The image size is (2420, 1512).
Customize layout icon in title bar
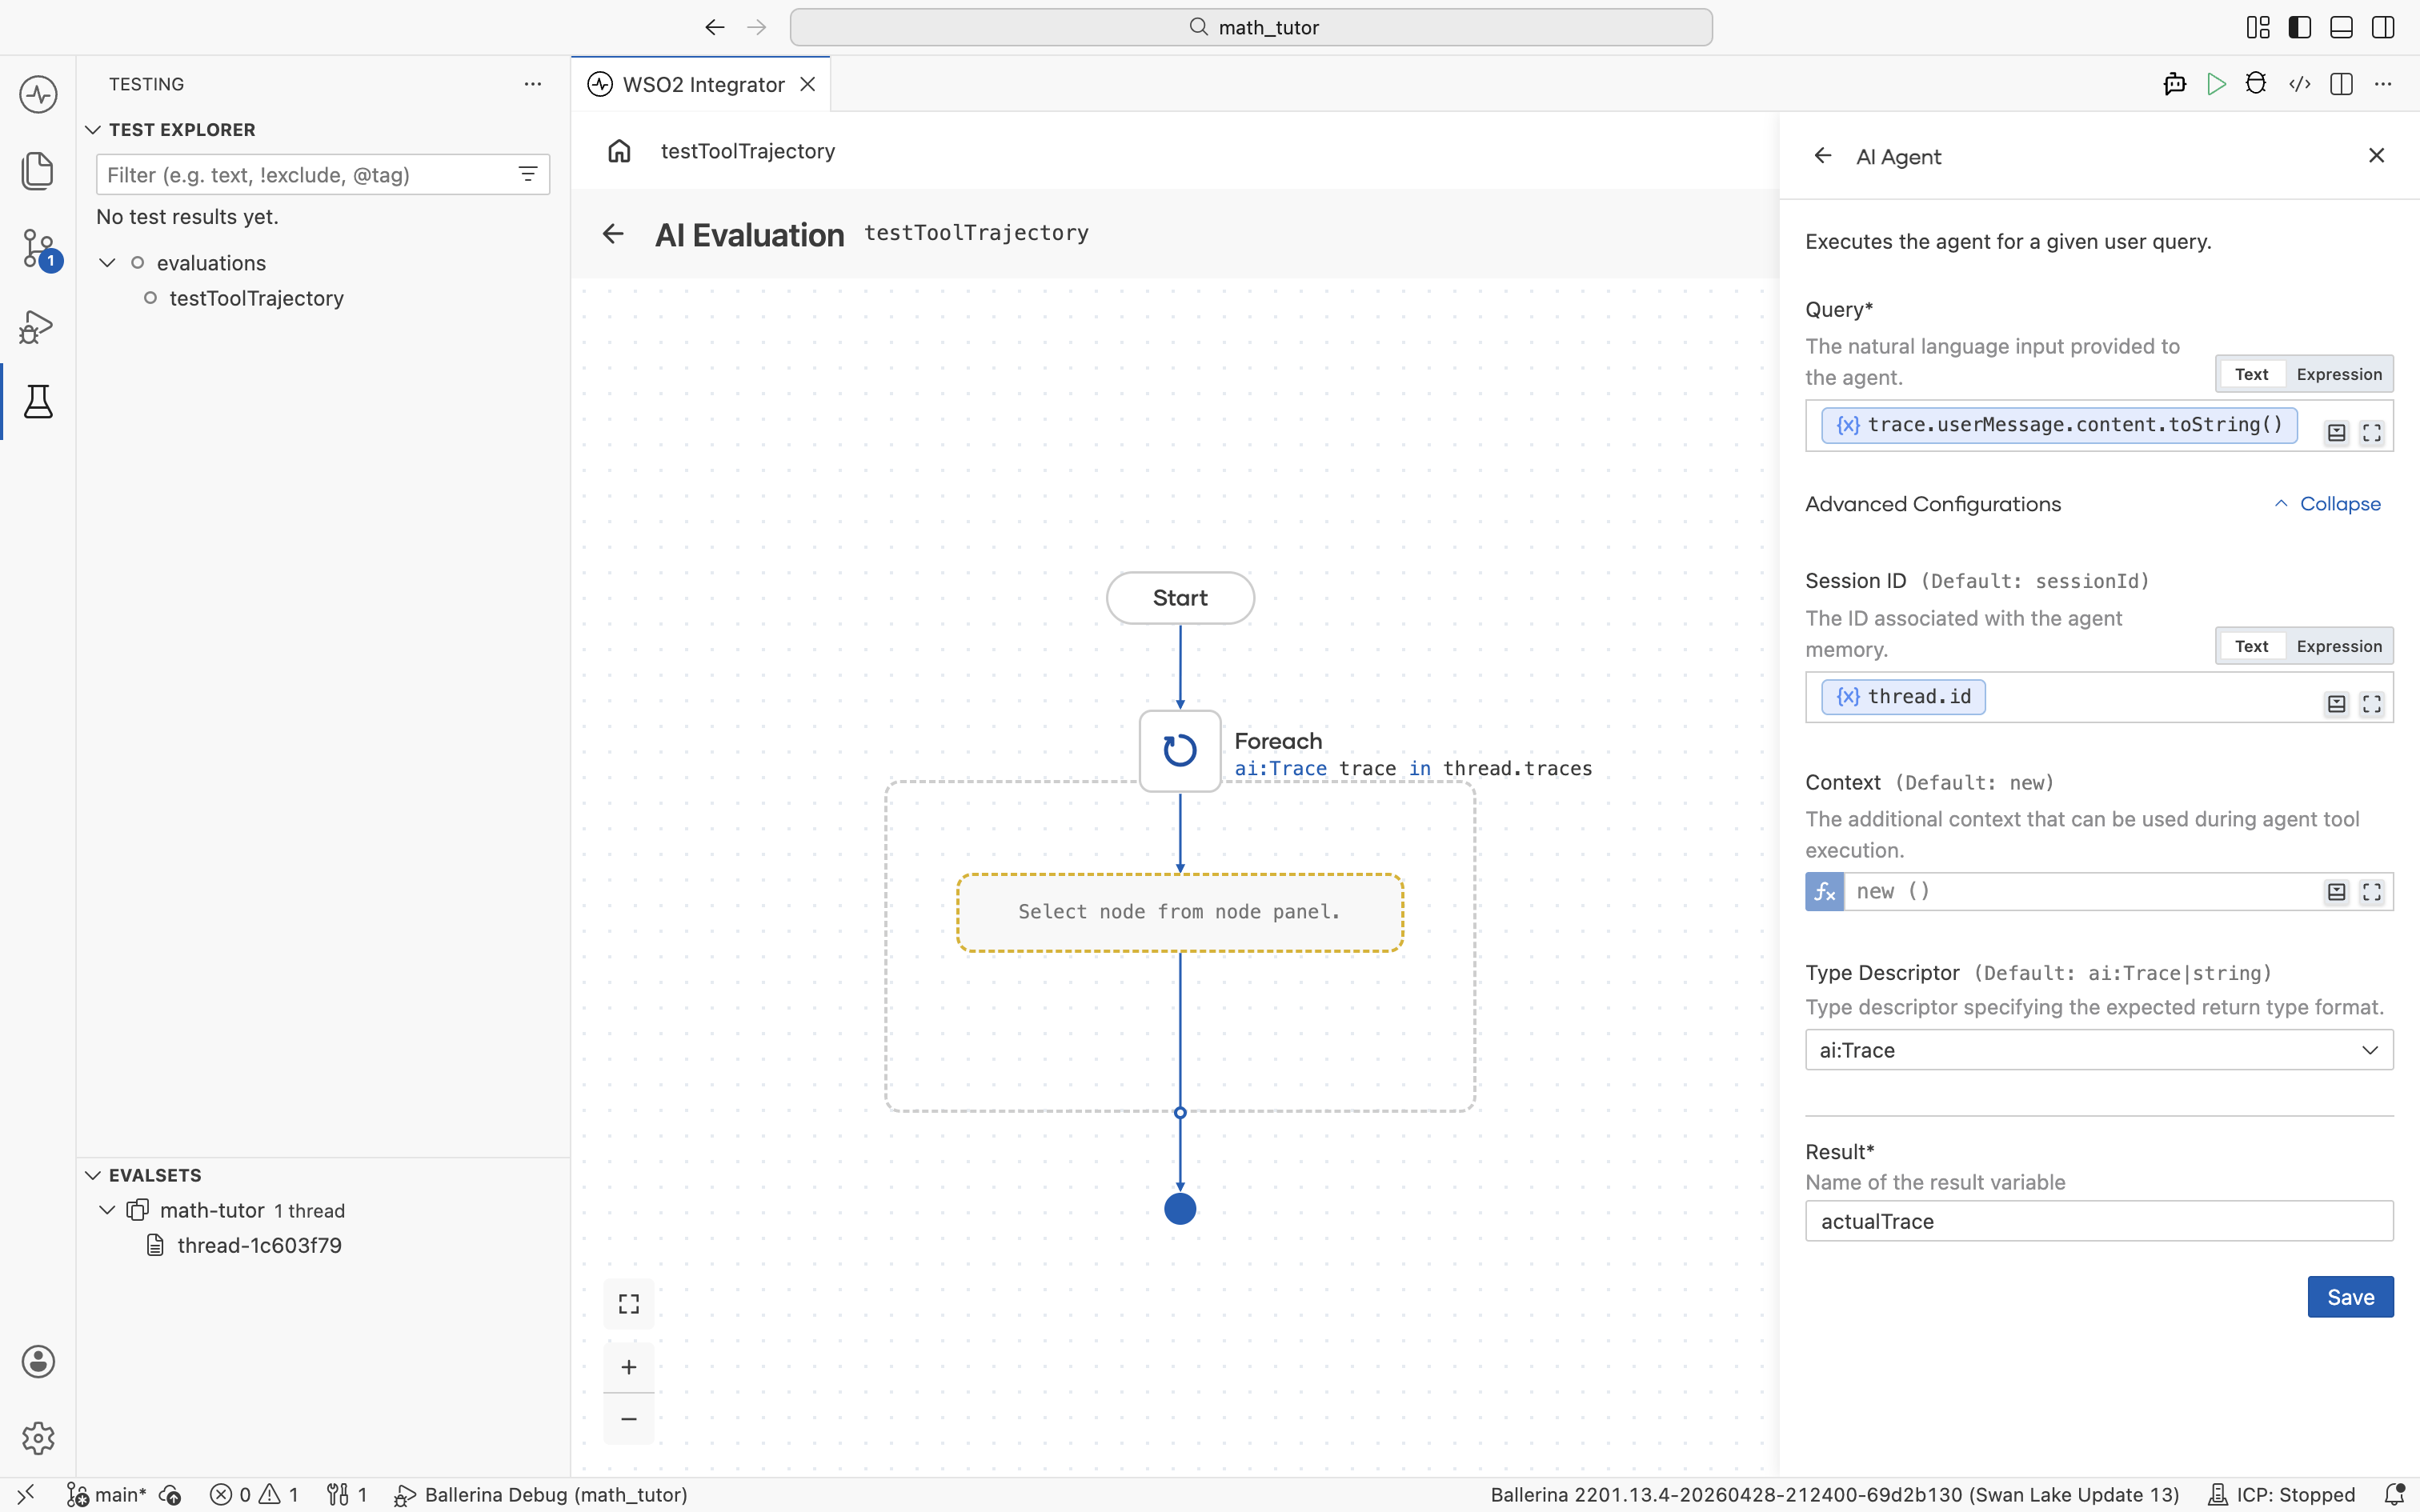click(x=2258, y=27)
